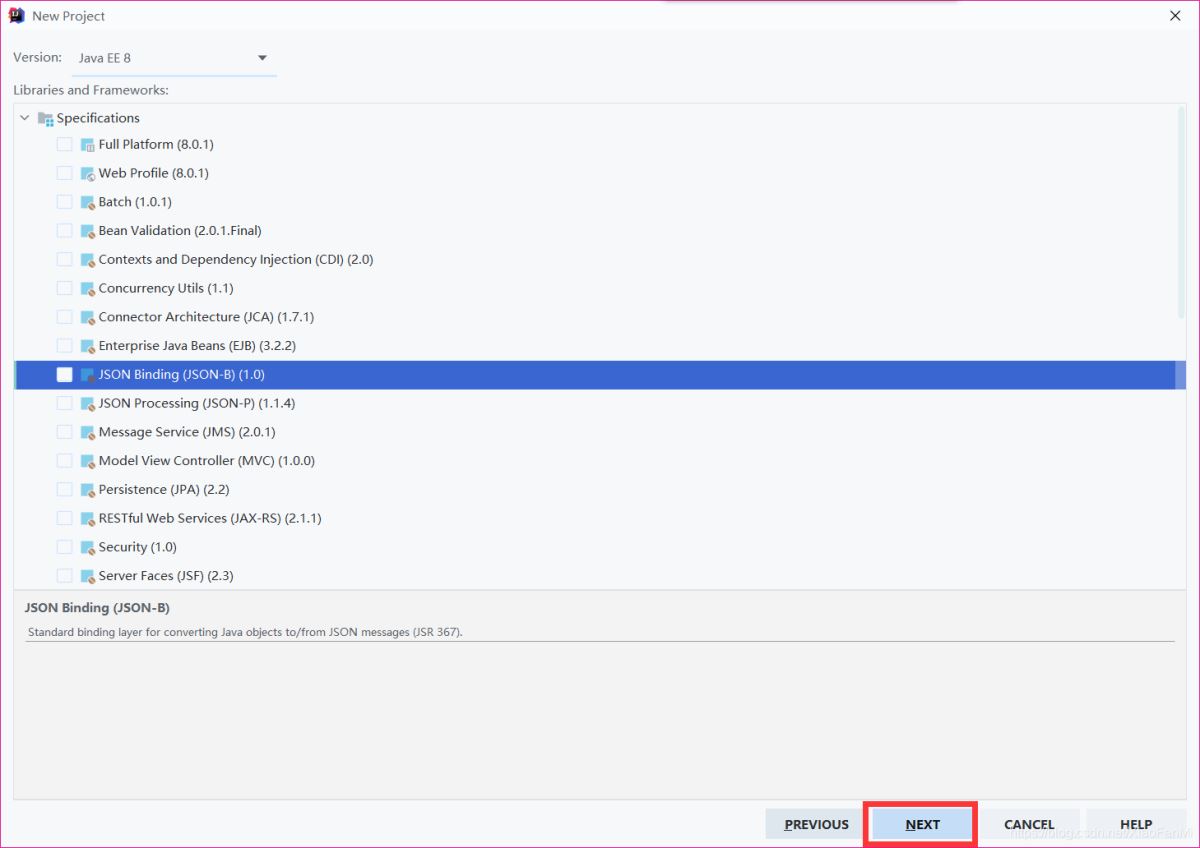This screenshot has width=1200, height=848.
Task: Click the JSON Binding (JSON-B) icon
Action: click(87, 375)
